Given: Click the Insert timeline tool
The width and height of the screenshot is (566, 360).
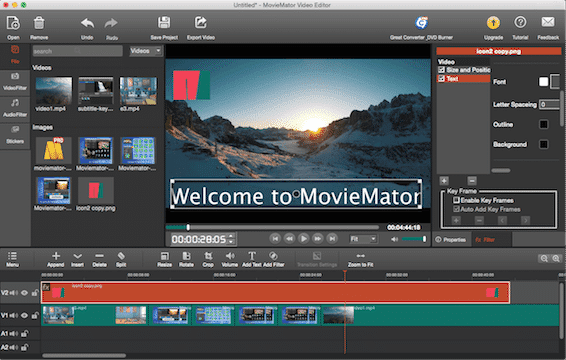Looking at the screenshot, I should click(77, 256).
